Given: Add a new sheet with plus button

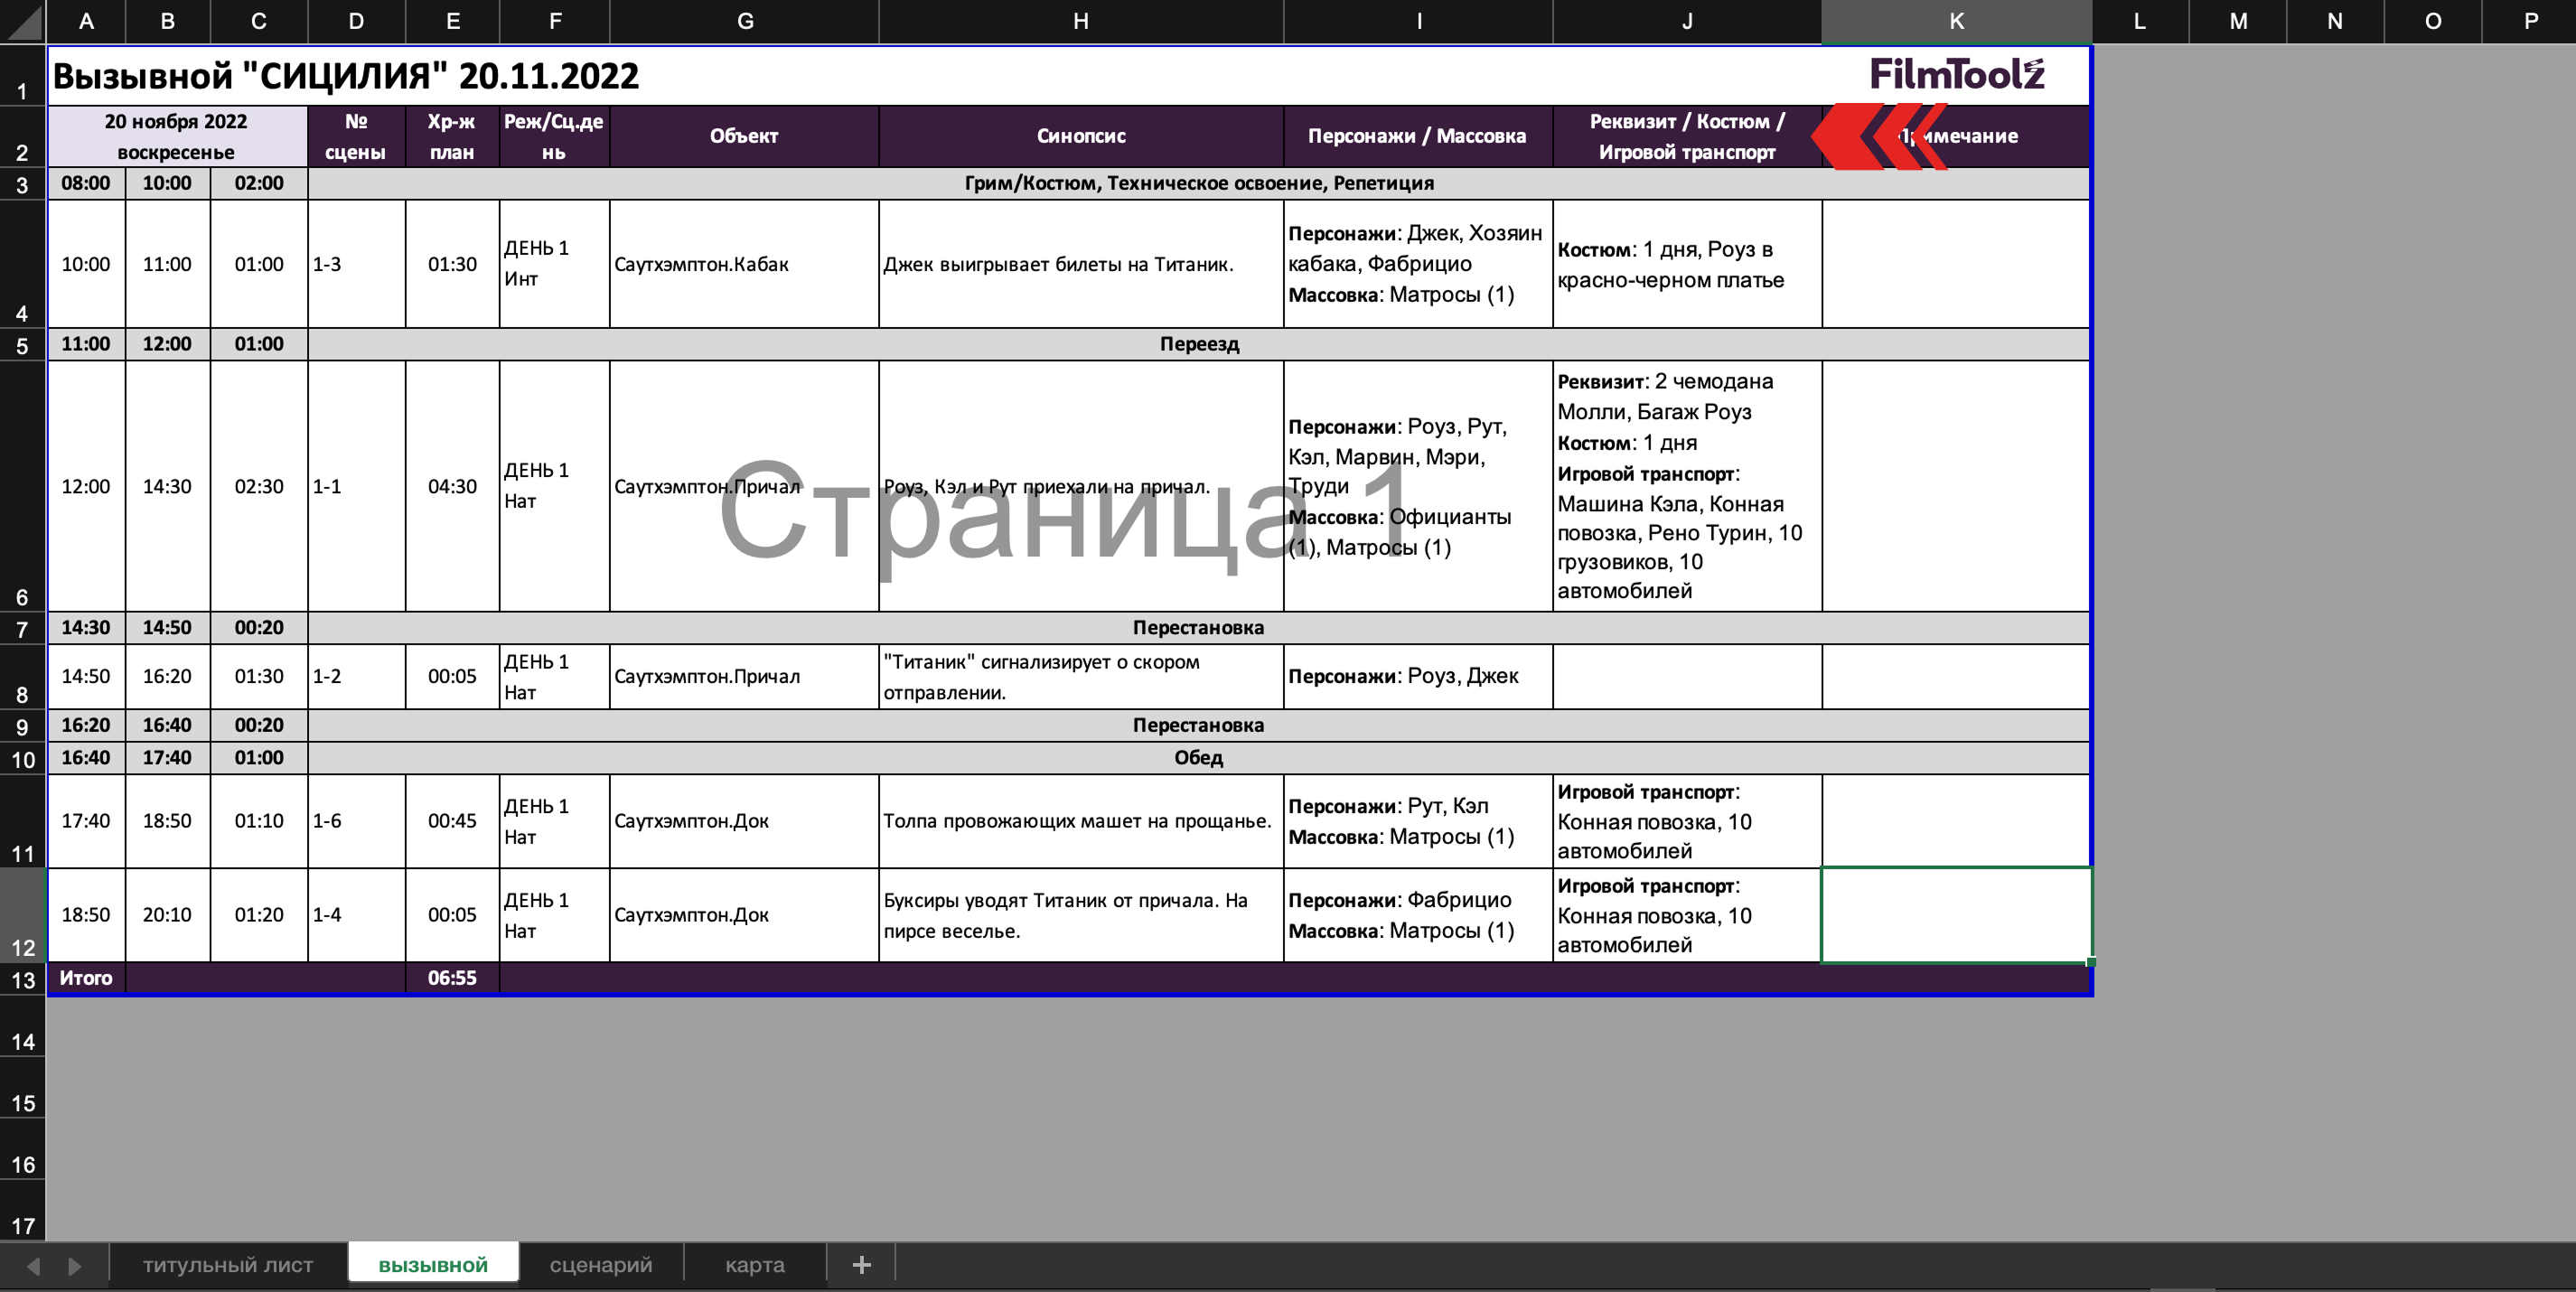Looking at the screenshot, I should click(861, 1265).
